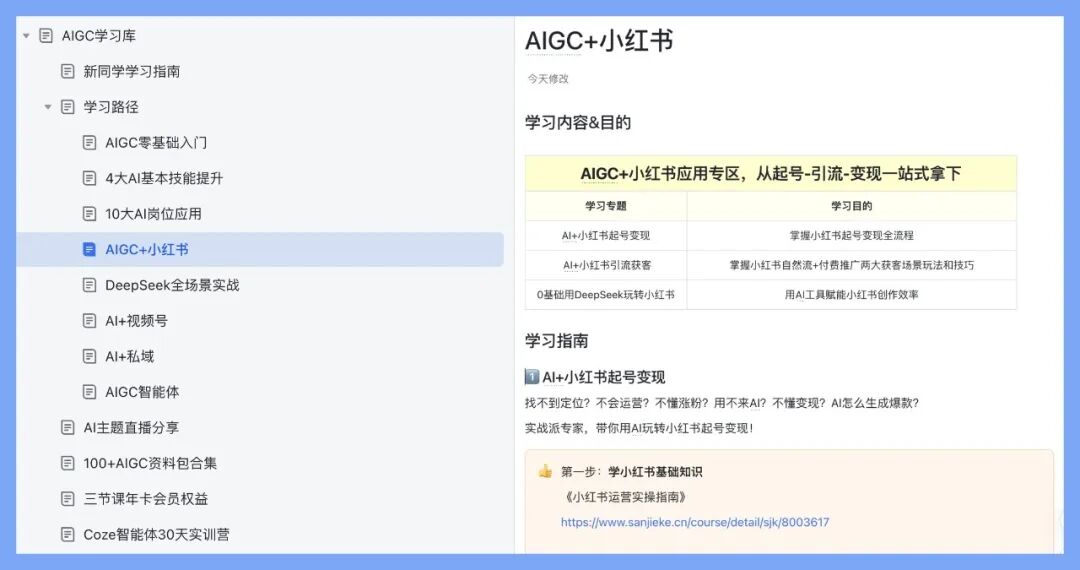Click the 学习目的 column header
The image size is (1080, 570).
coord(851,206)
